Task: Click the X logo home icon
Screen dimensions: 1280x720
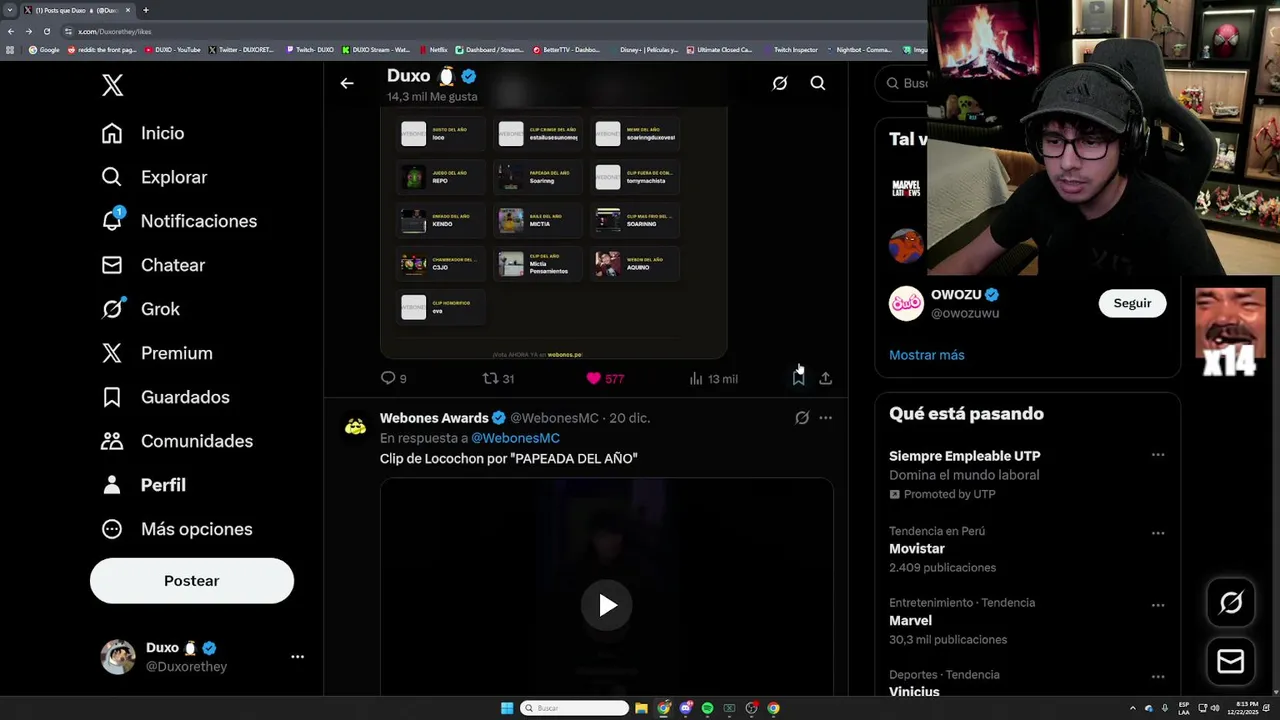Action: (x=112, y=85)
